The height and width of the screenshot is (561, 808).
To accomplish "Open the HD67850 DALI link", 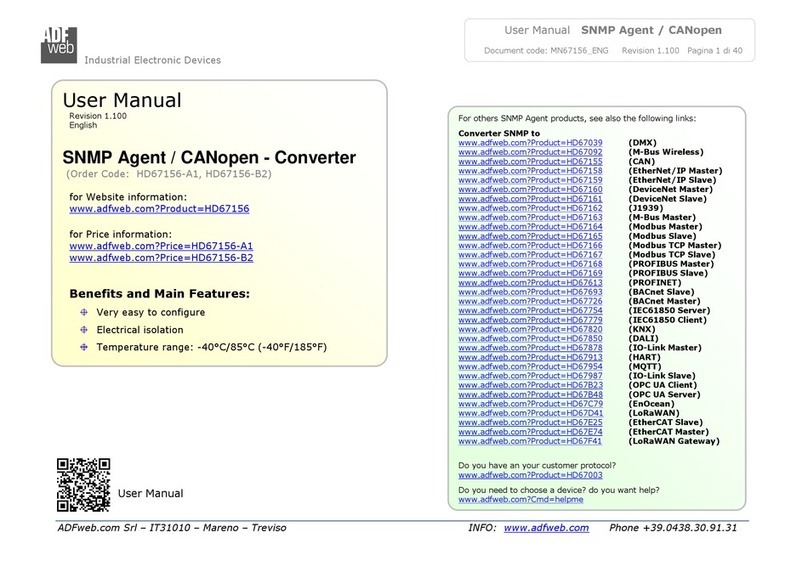I will [530, 338].
